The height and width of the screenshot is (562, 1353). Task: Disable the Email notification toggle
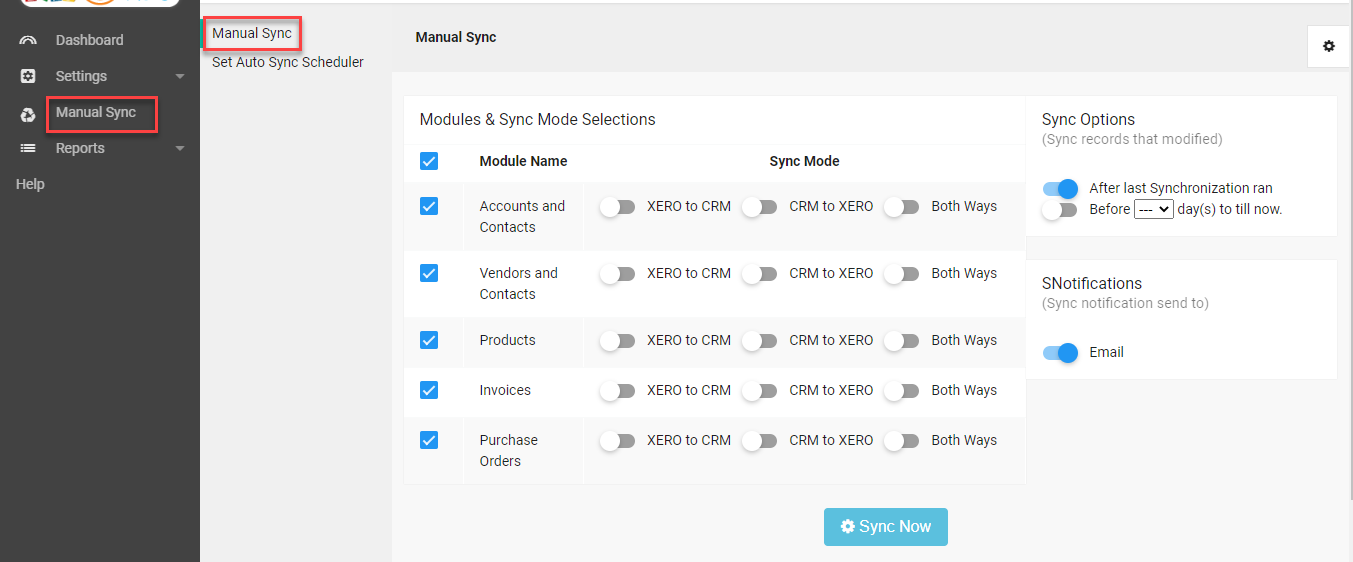[1060, 353]
